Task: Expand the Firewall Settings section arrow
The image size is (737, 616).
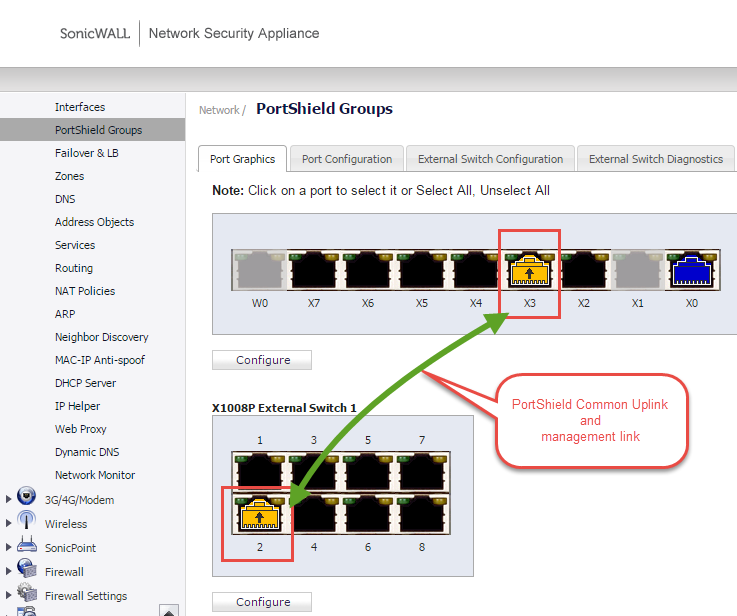Action: [9, 596]
